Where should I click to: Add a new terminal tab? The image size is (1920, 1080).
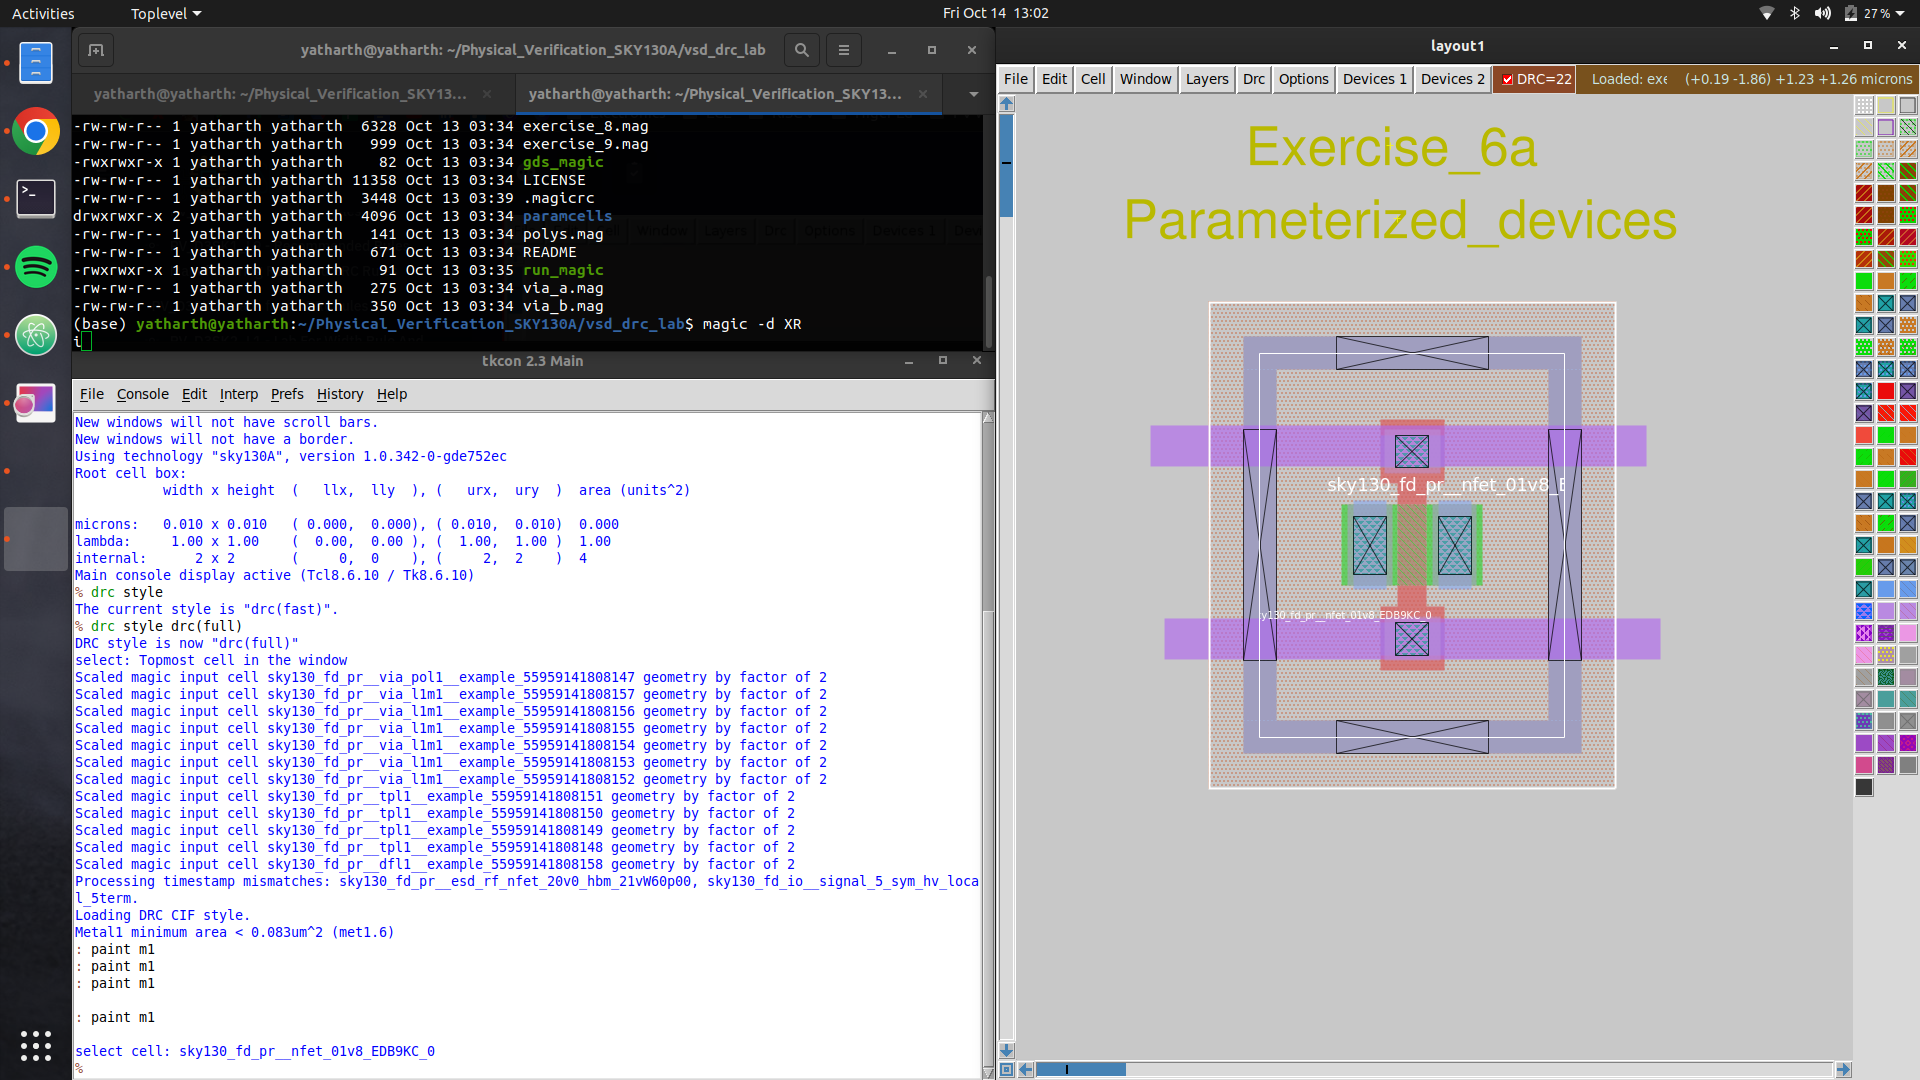pyautogui.click(x=96, y=50)
